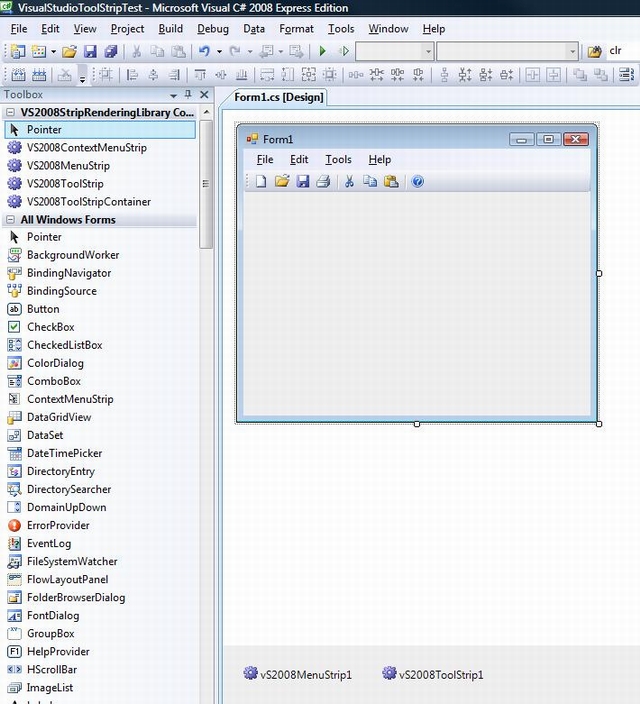
Task: Click the Center Horizontally icon
Action: pyautogui.click(x=533, y=75)
